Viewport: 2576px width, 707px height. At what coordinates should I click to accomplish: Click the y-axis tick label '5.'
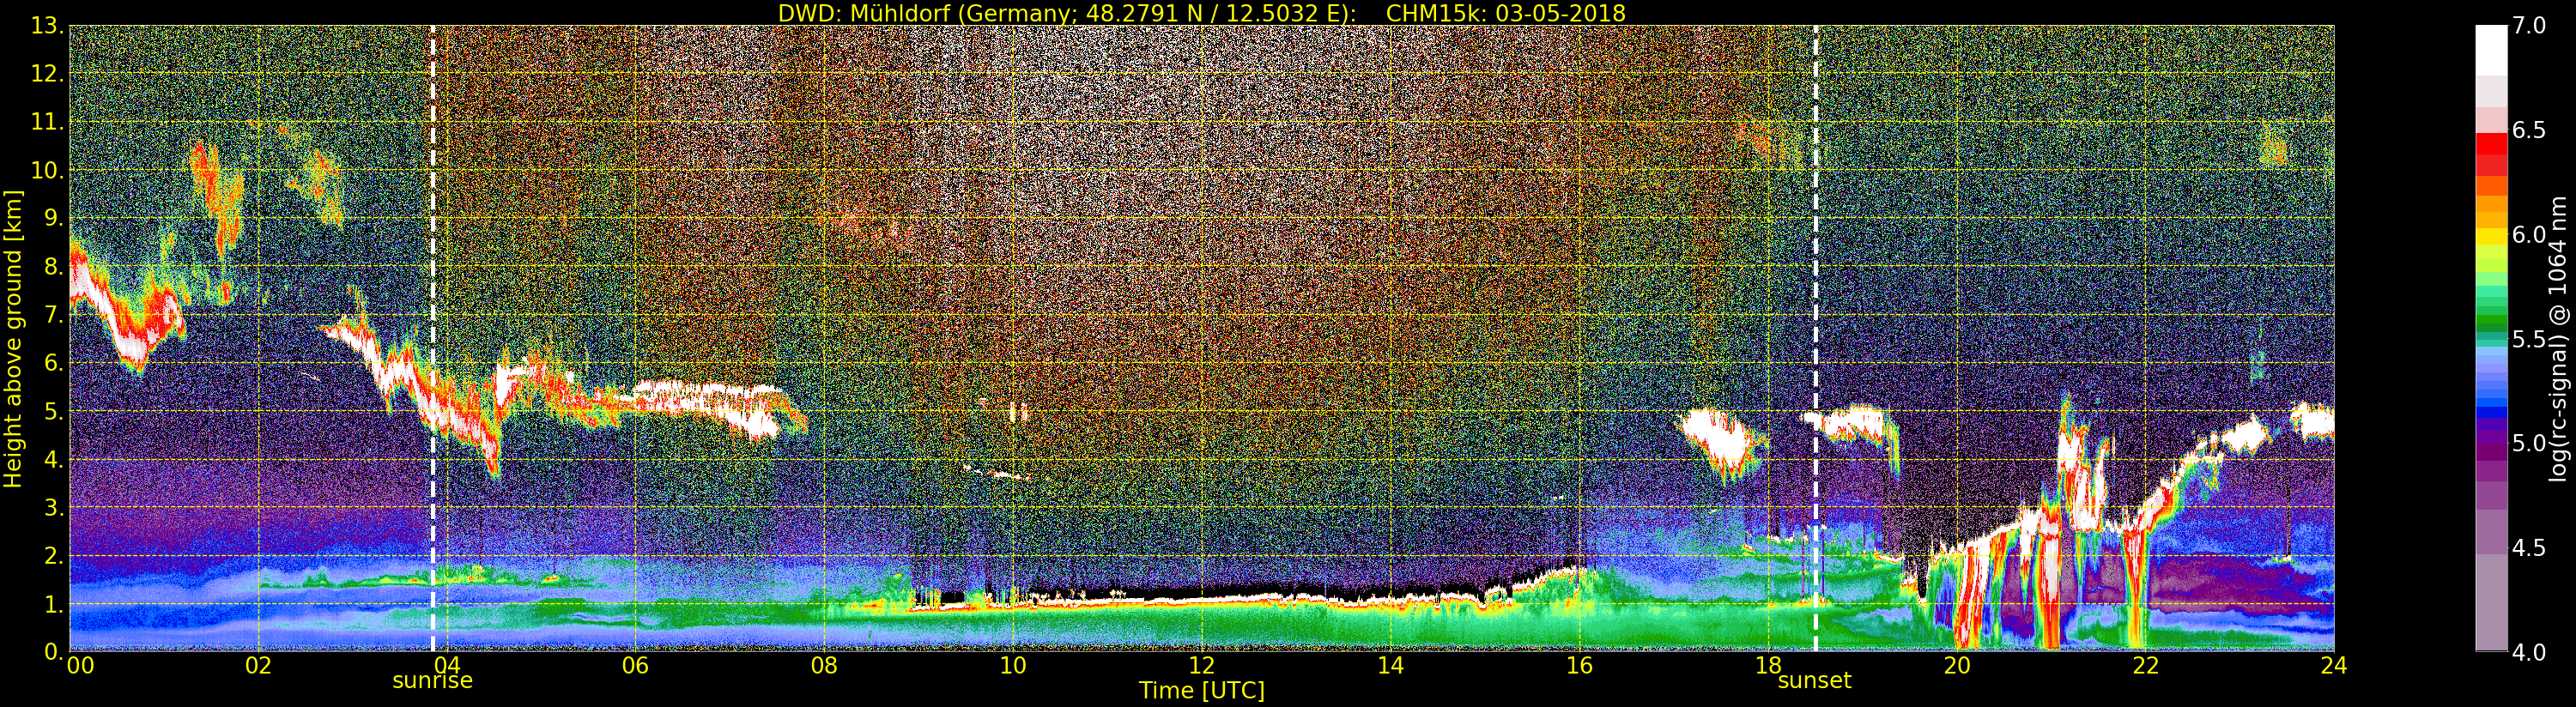click(53, 411)
